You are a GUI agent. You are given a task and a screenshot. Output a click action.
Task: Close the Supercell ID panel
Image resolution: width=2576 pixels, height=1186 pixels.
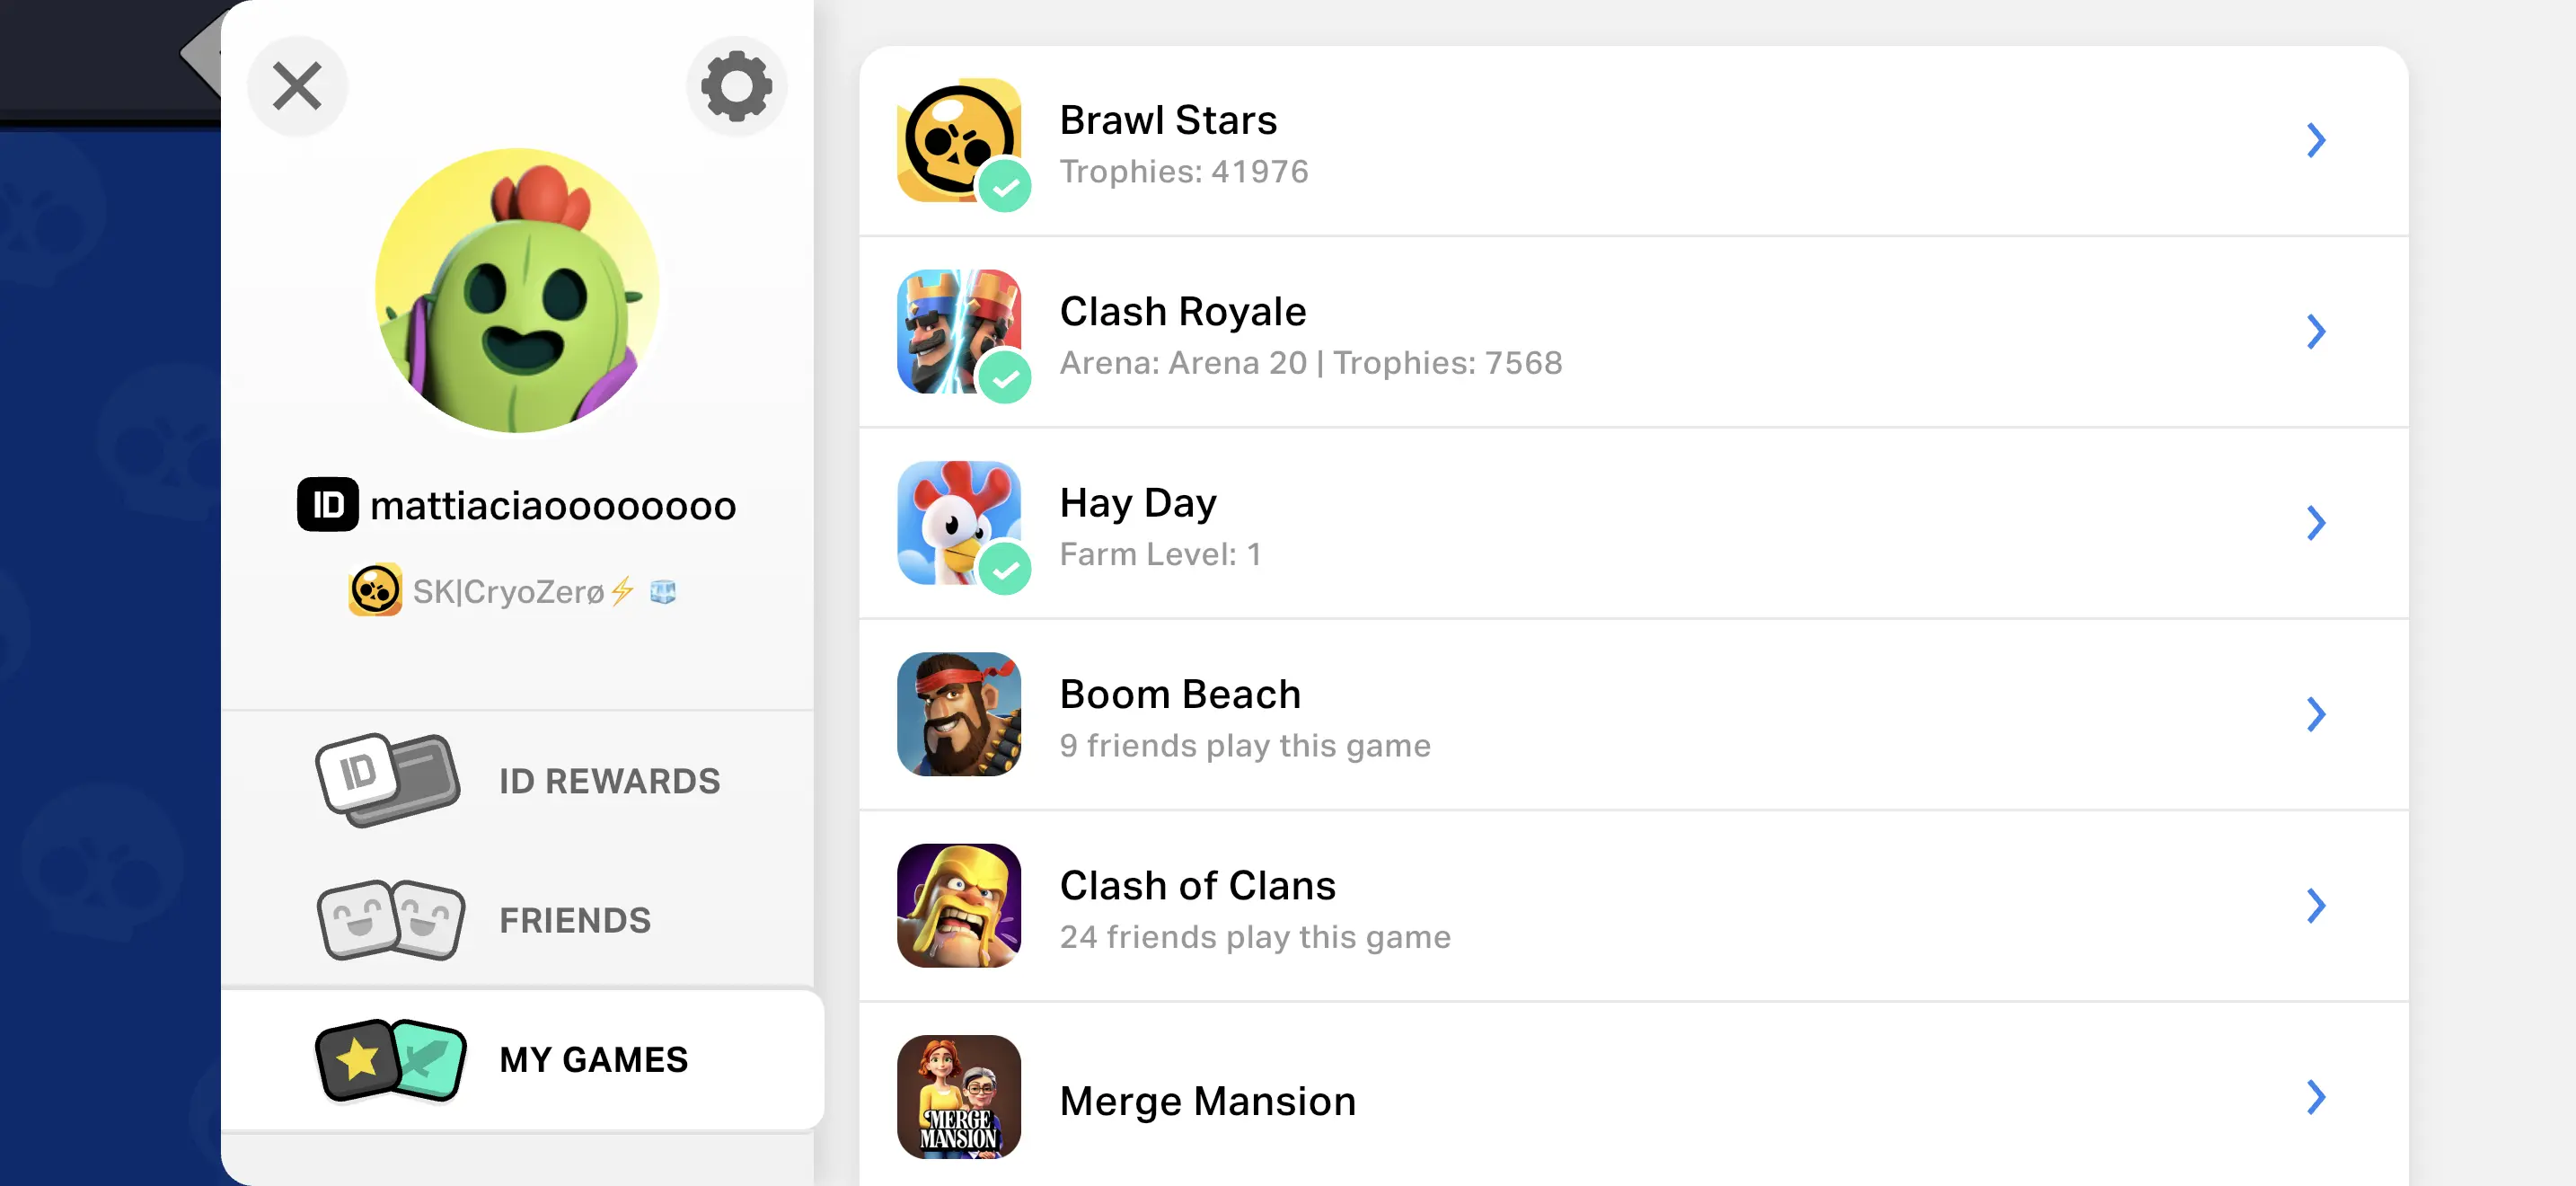point(297,86)
